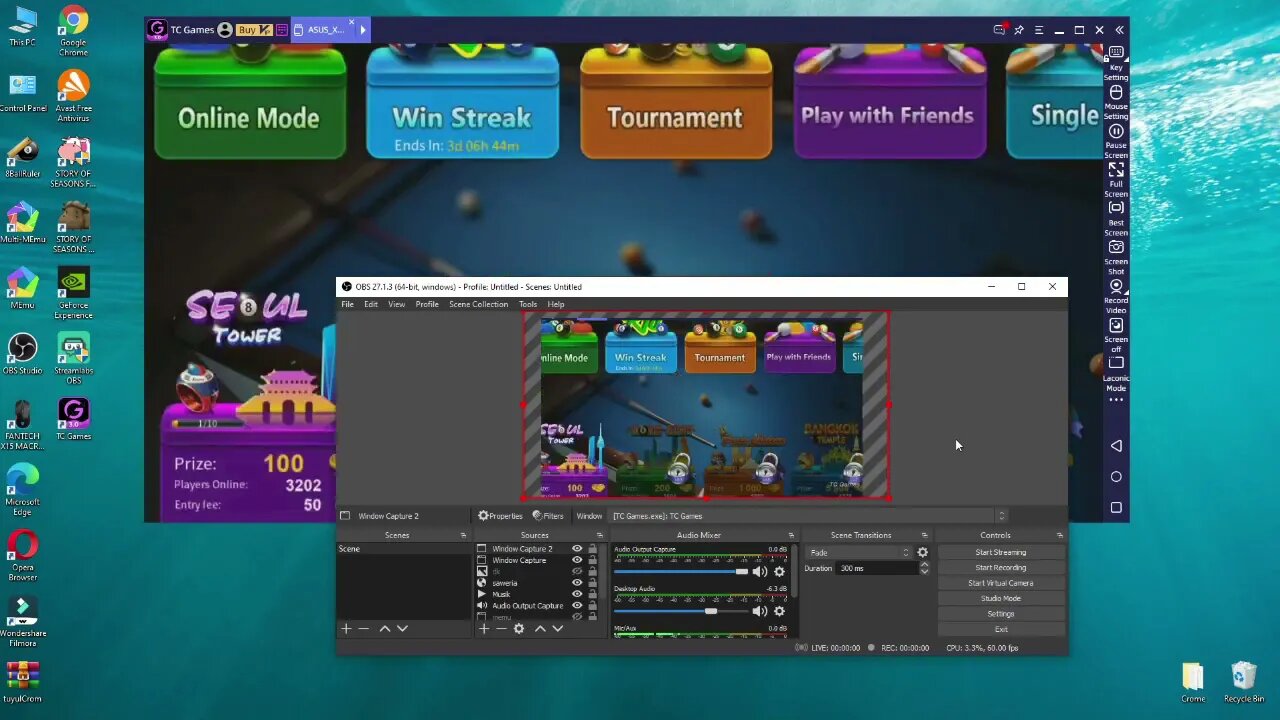Click Android home circle in TC Games
Image resolution: width=1280 pixels, height=720 pixels.
point(1116,477)
